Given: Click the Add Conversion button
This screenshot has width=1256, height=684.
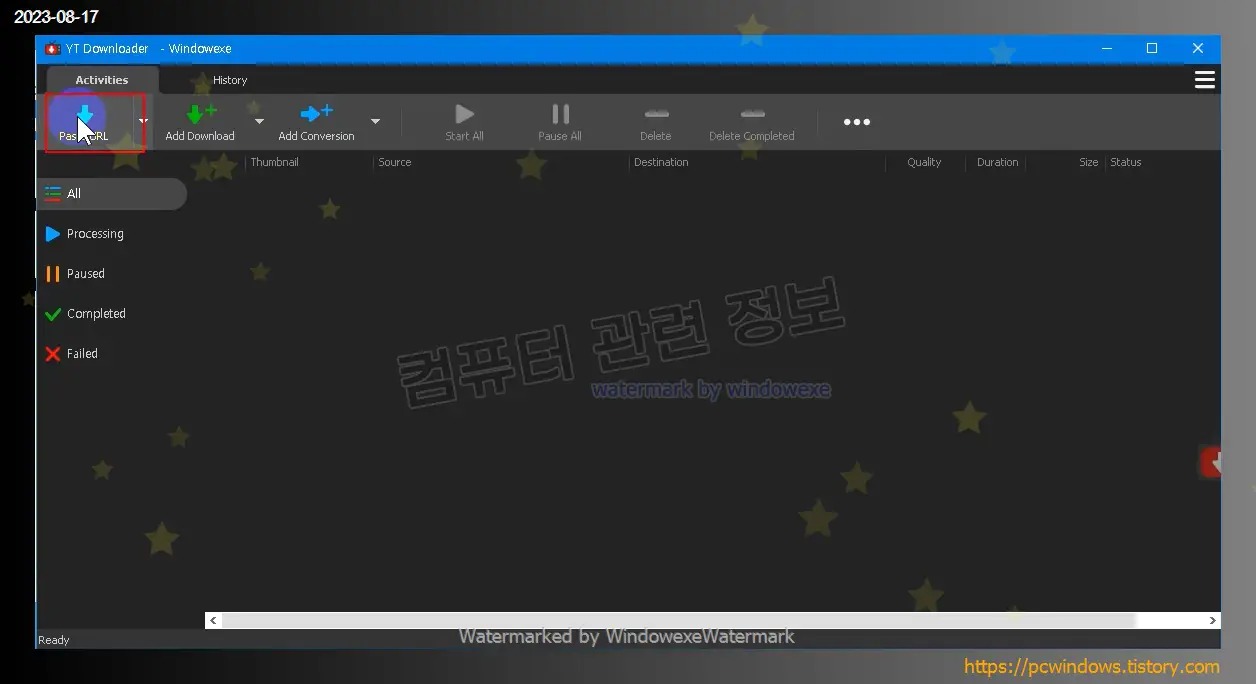Looking at the screenshot, I should point(316,123).
